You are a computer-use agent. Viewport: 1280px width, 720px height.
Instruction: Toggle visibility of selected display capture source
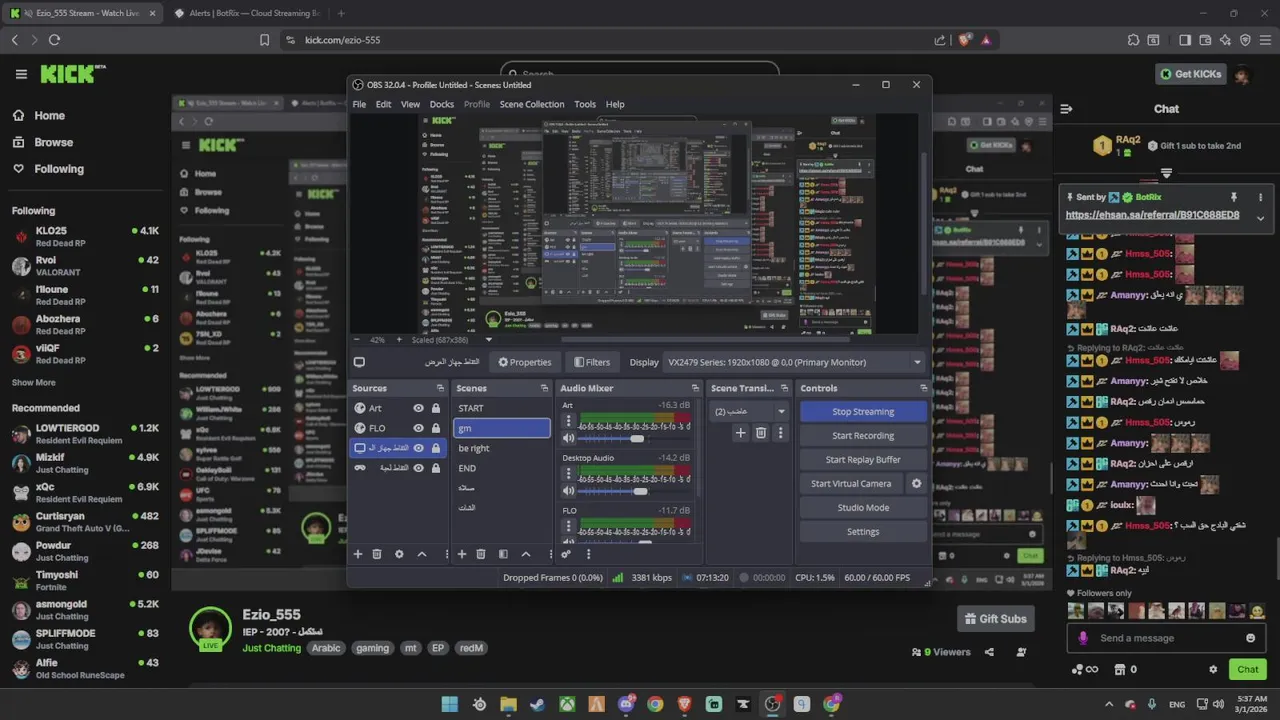click(419, 448)
